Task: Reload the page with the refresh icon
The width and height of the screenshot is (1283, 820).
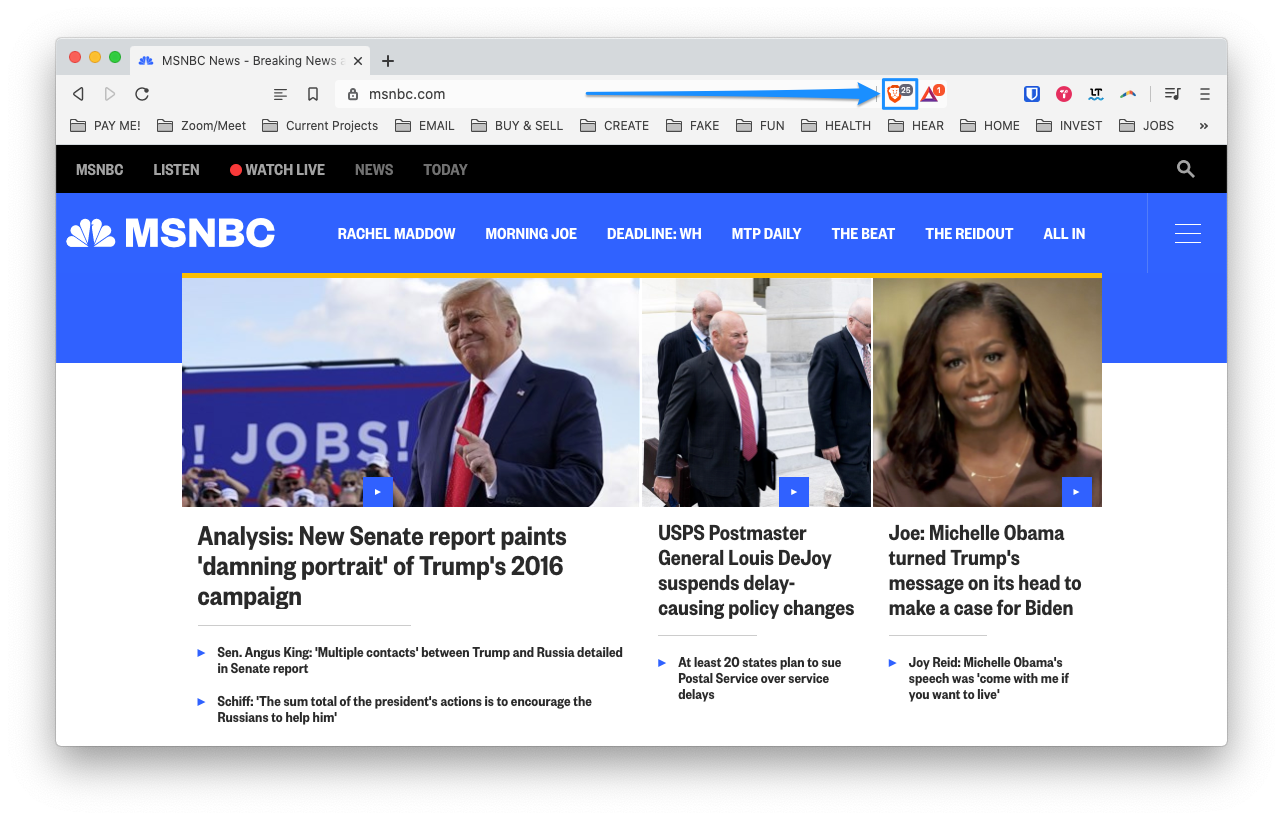Action: point(142,94)
